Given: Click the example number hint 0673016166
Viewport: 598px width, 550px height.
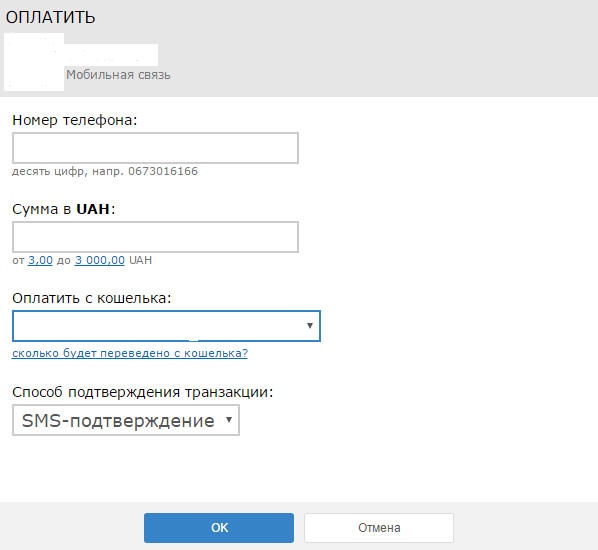Looking at the screenshot, I should (163, 171).
